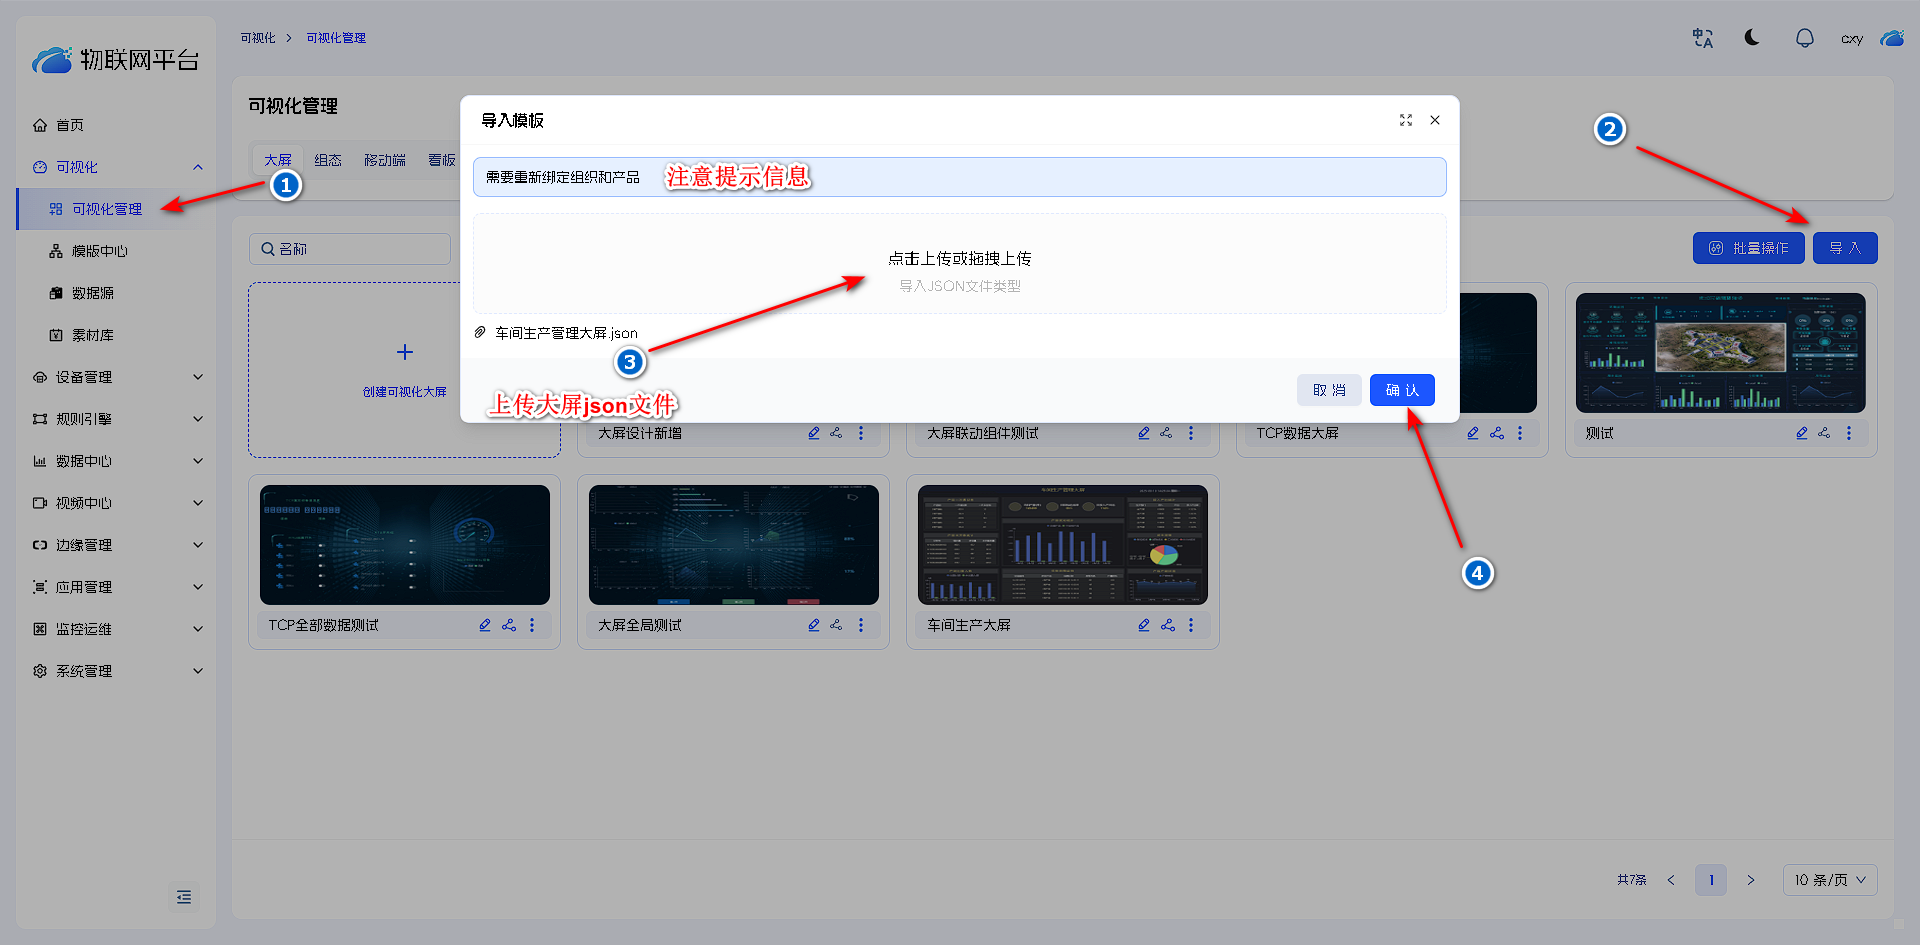This screenshot has width=1920, height=945.
Task: Select 数据源 in the sidebar
Action: pos(93,293)
